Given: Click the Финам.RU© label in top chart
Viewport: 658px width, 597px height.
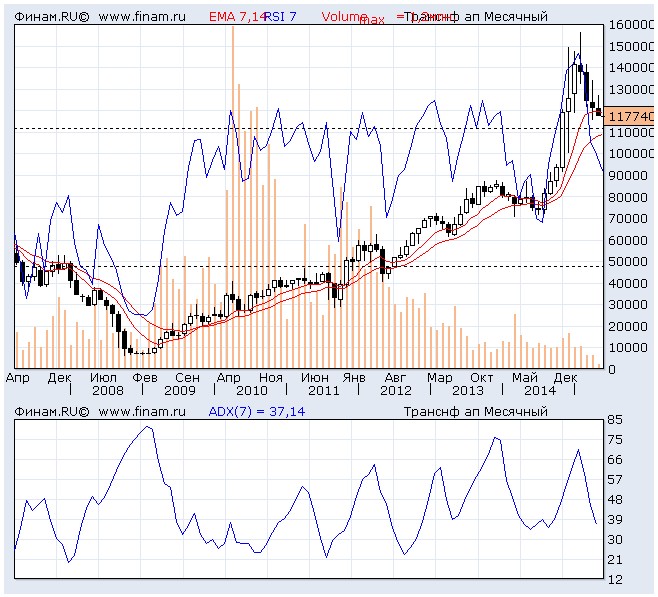Looking at the screenshot, I should point(52,17).
